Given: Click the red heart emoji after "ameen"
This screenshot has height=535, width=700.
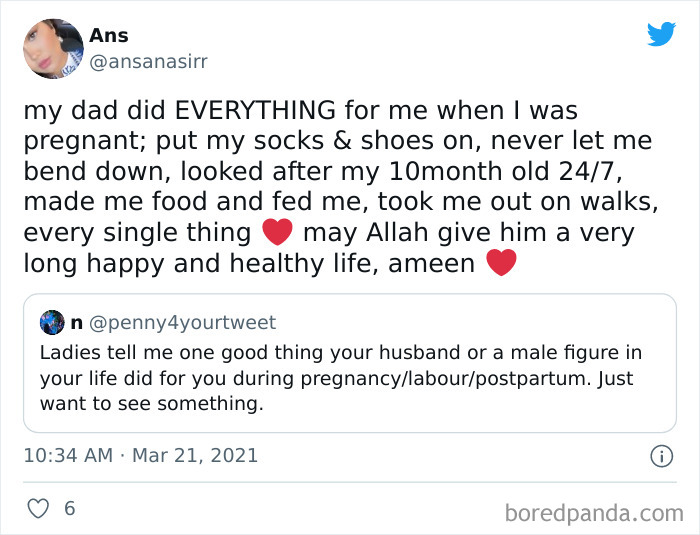Looking at the screenshot, I should pyautogui.click(x=501, y=263).
